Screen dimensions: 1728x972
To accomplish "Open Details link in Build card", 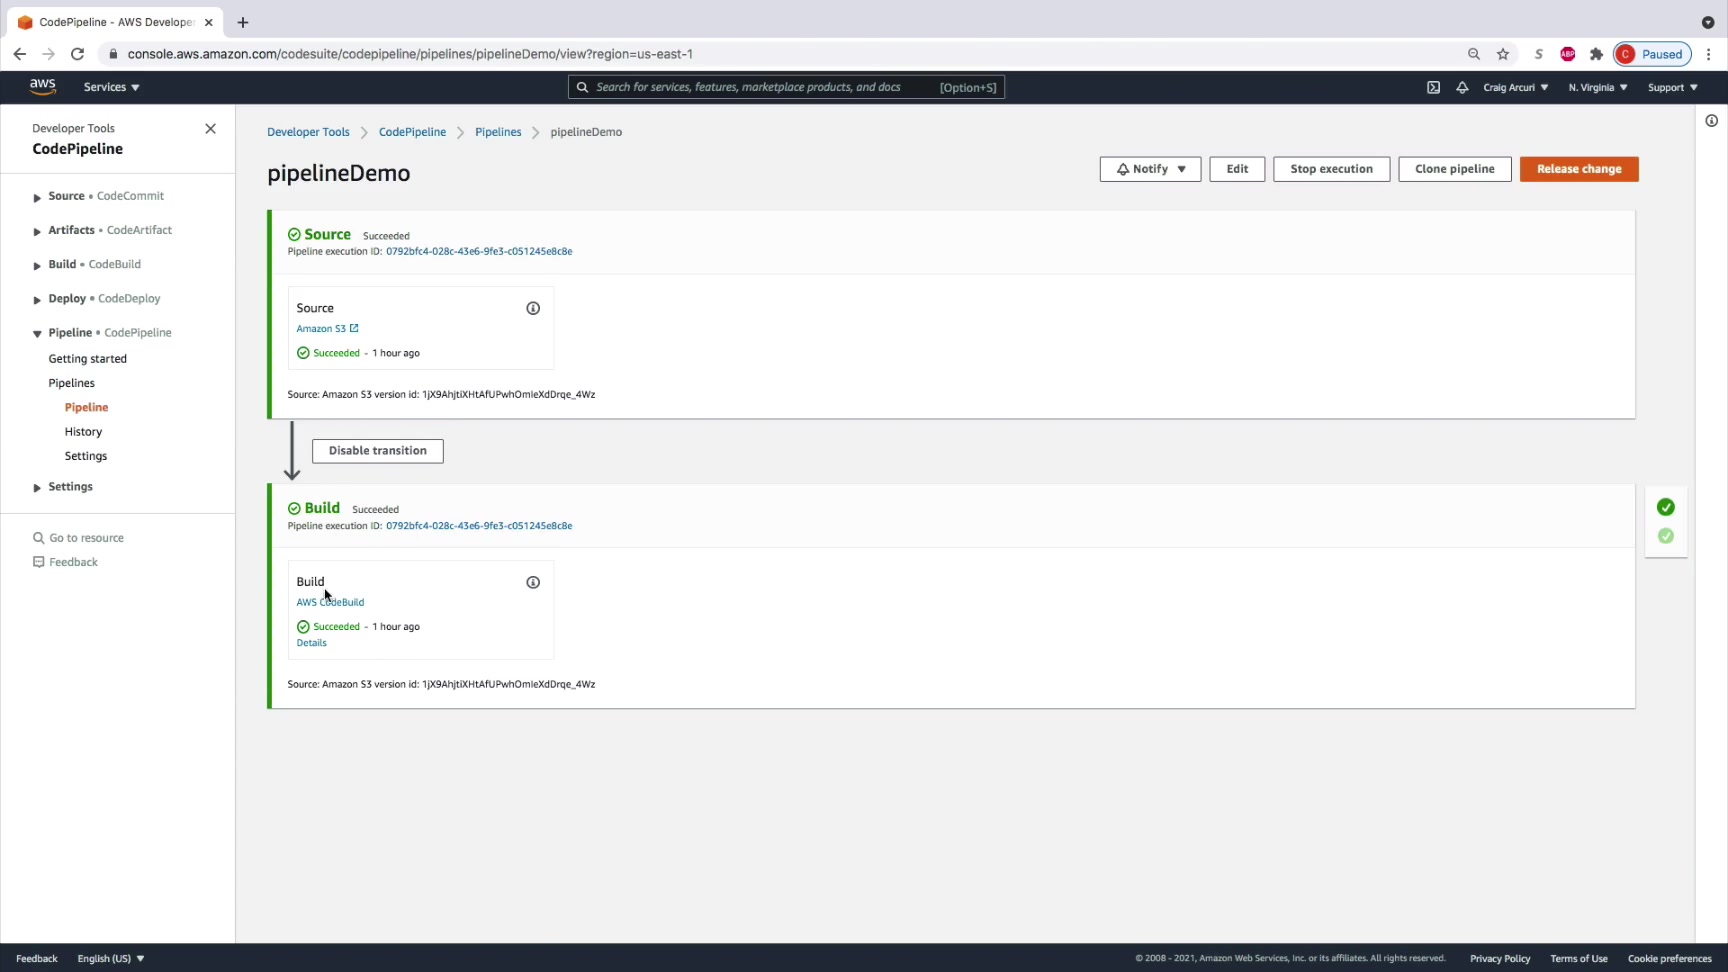I will tap(311, 643).
